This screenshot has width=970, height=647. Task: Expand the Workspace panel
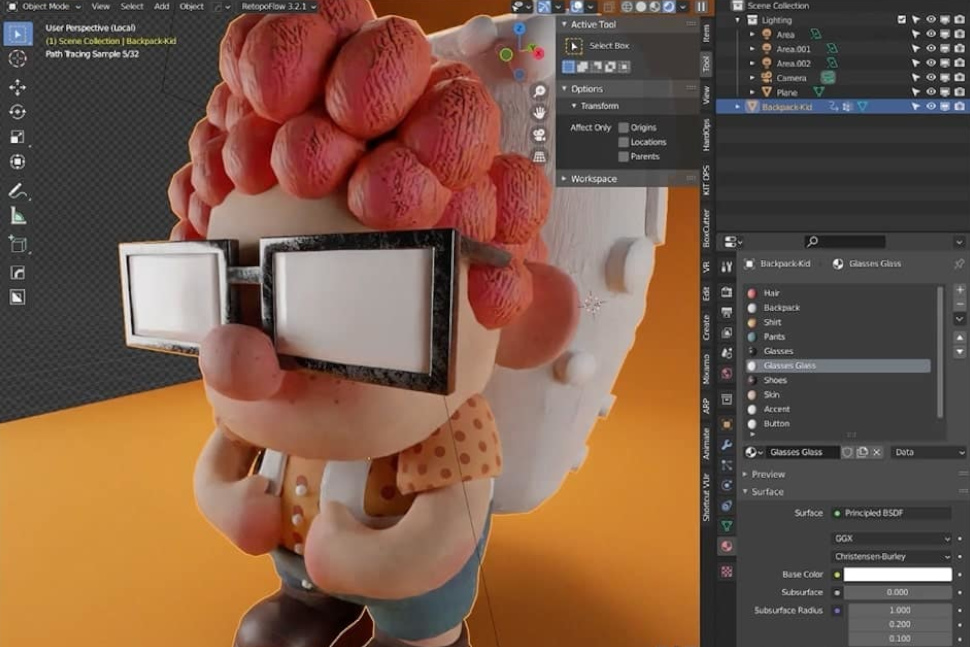(593, 179)
